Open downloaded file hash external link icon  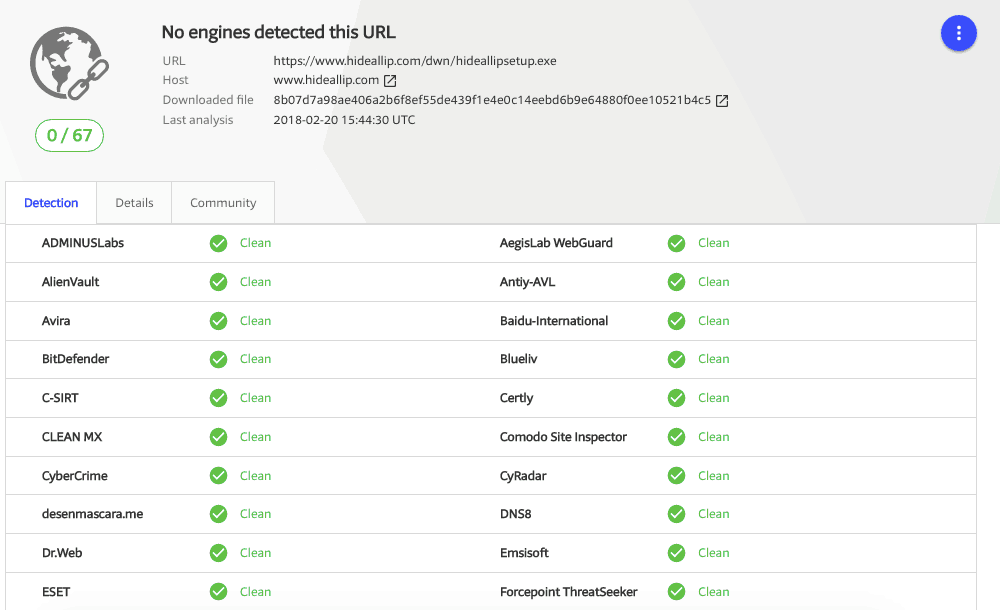pyautogui.click(x=722, y=101)
